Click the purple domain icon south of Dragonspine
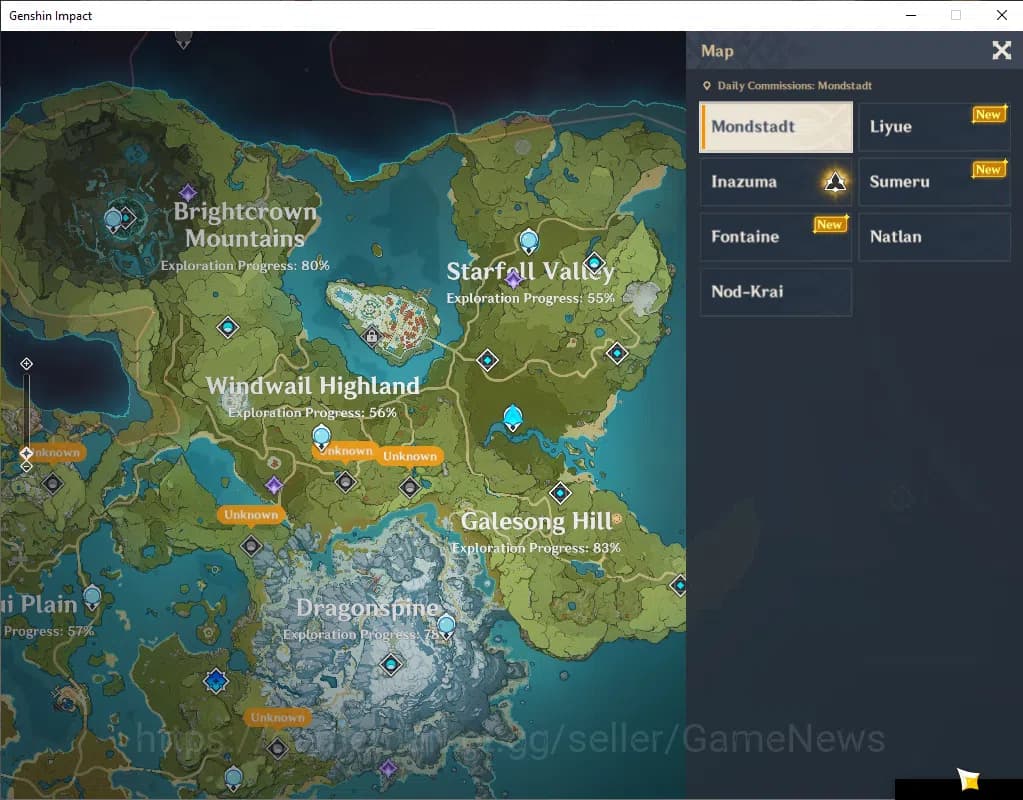 [388, 768]
